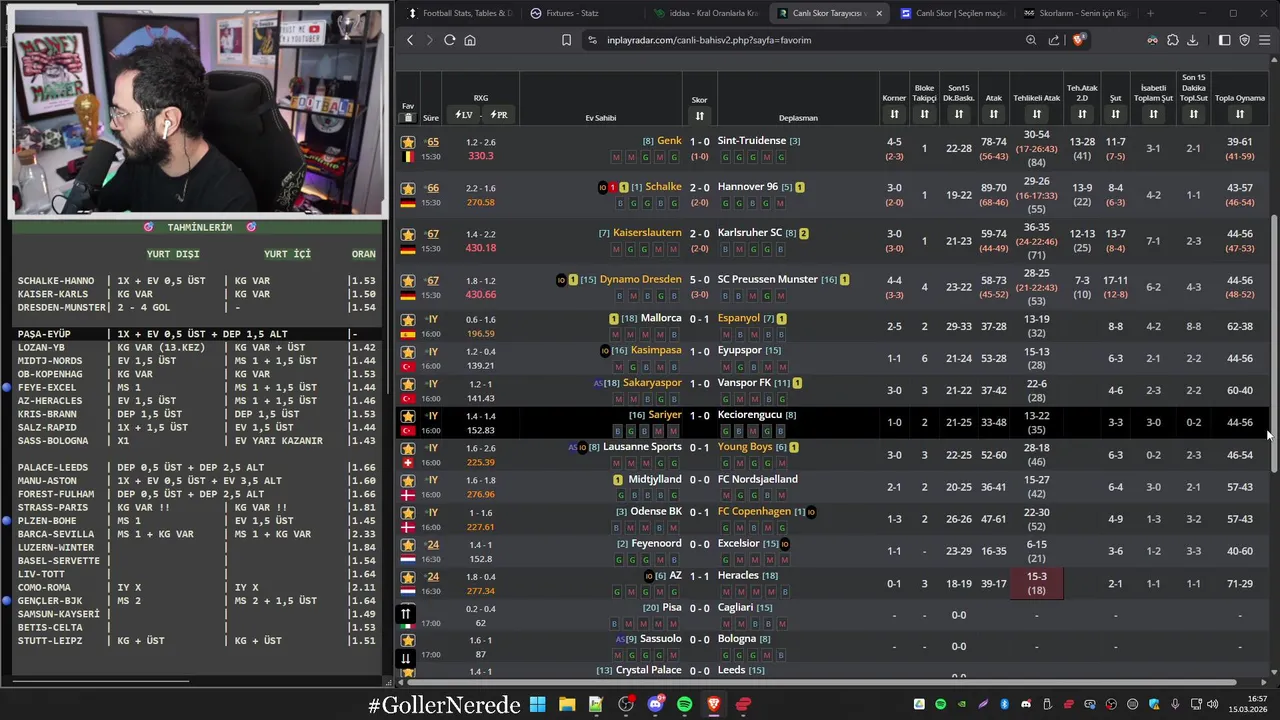Toggle favorite star for Dynamo Dresden match

(x=408, y=281)
